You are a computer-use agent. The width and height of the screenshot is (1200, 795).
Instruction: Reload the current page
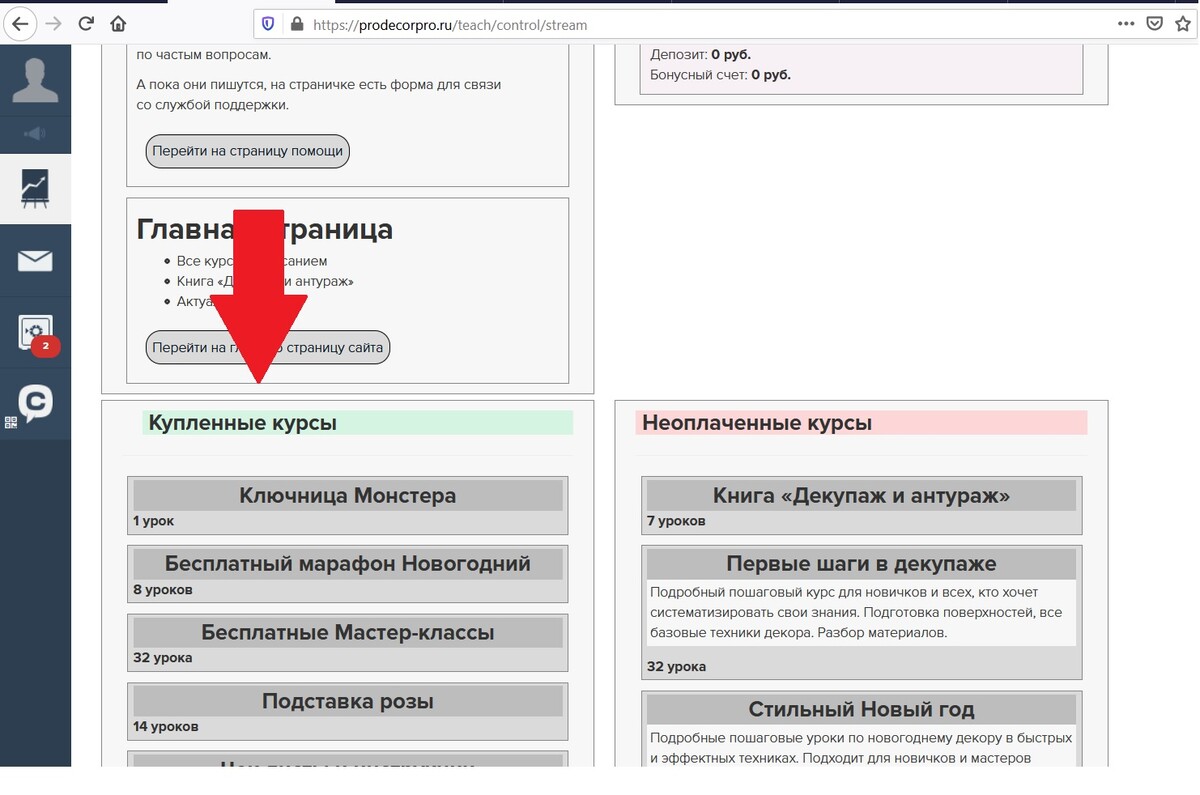tap(86, 24)
